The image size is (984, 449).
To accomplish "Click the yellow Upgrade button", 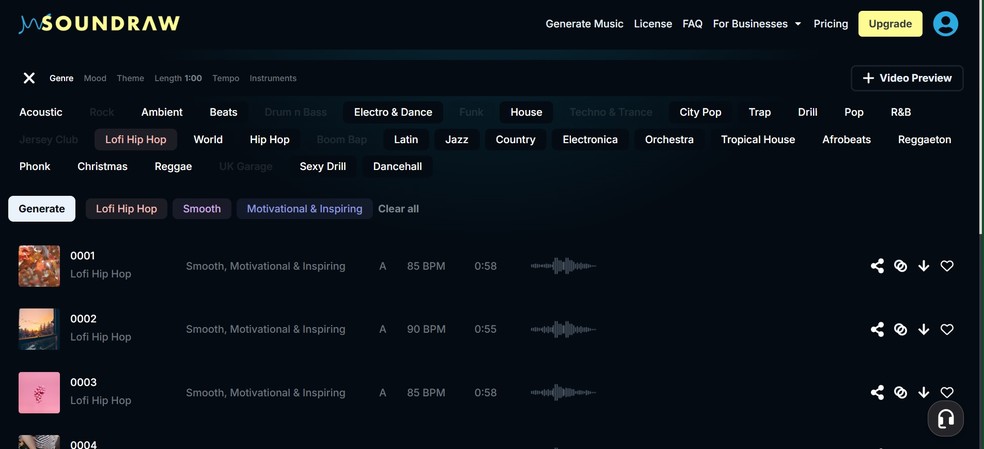I will click(890, 24).
